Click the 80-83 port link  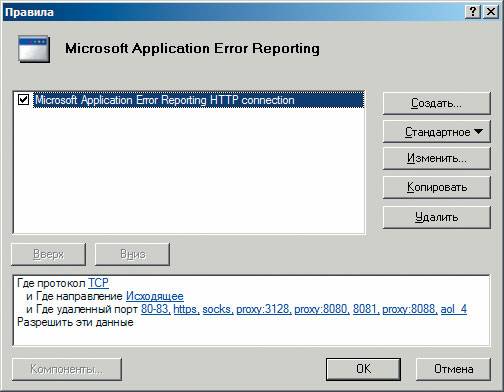155,309
